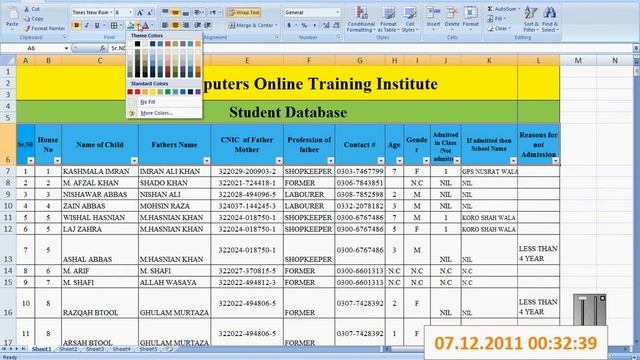Open Sort & Filter

531,19
